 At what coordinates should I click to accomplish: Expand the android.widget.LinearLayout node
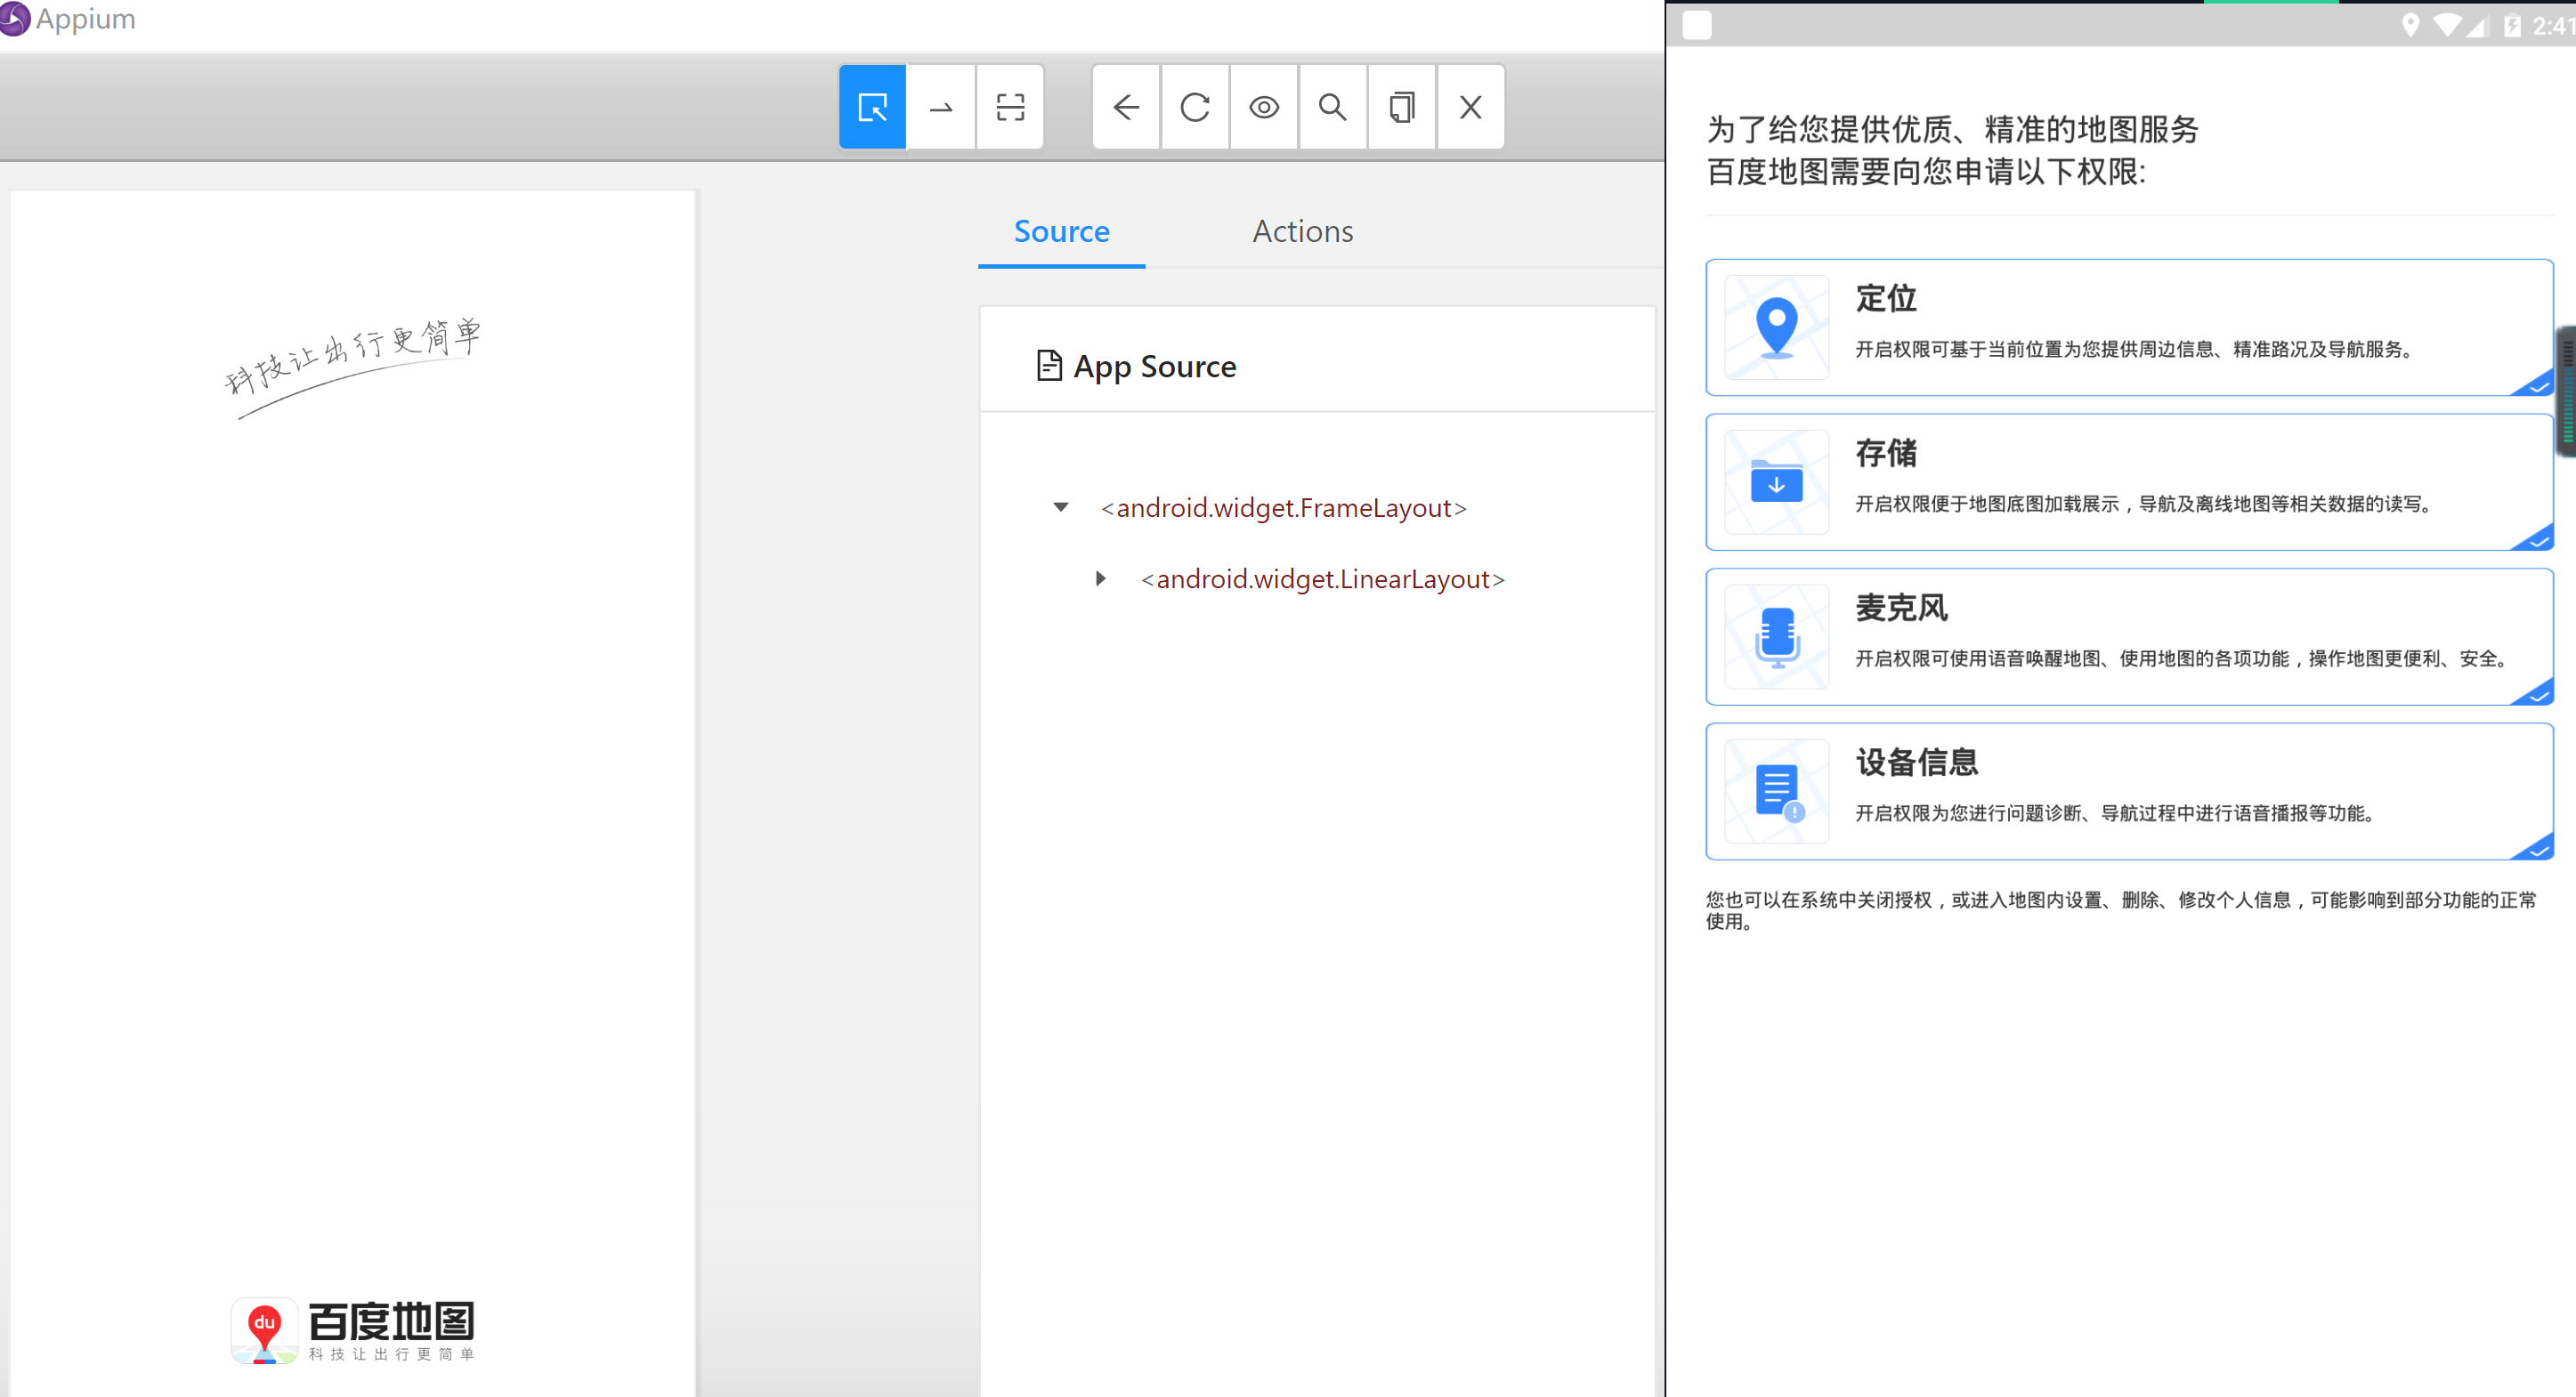click(1099, 578)
